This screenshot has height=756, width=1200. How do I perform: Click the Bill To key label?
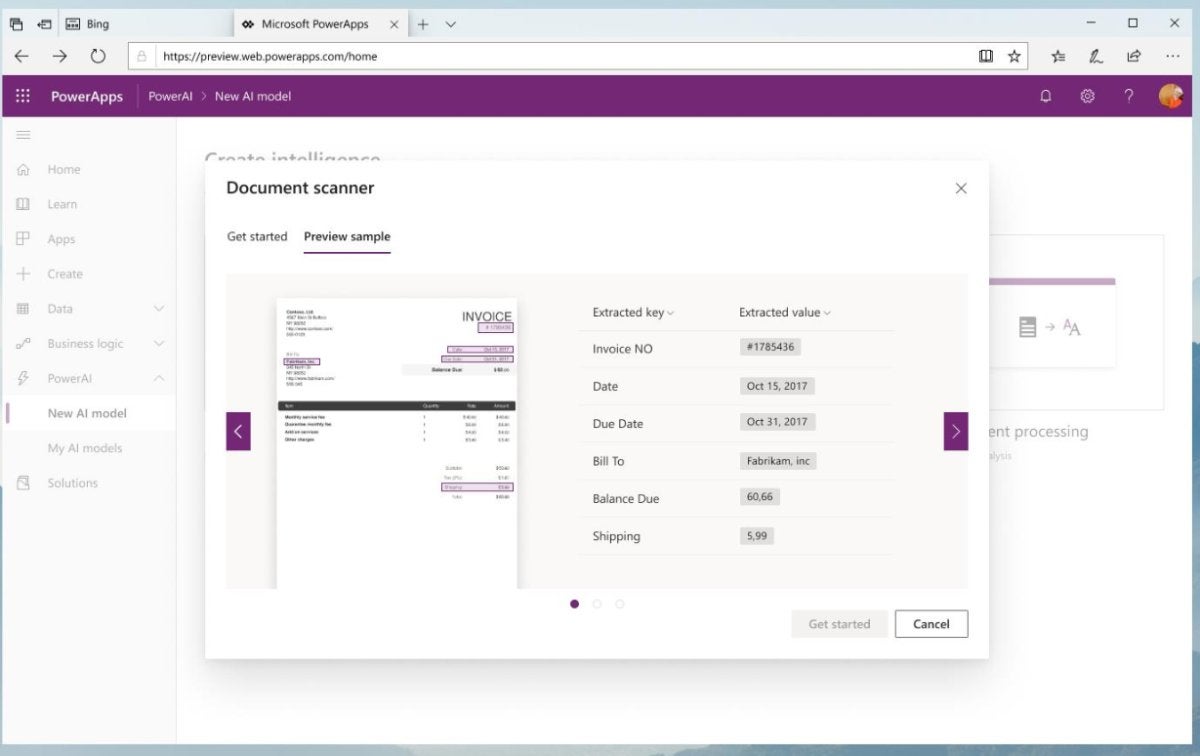point(609,461)
